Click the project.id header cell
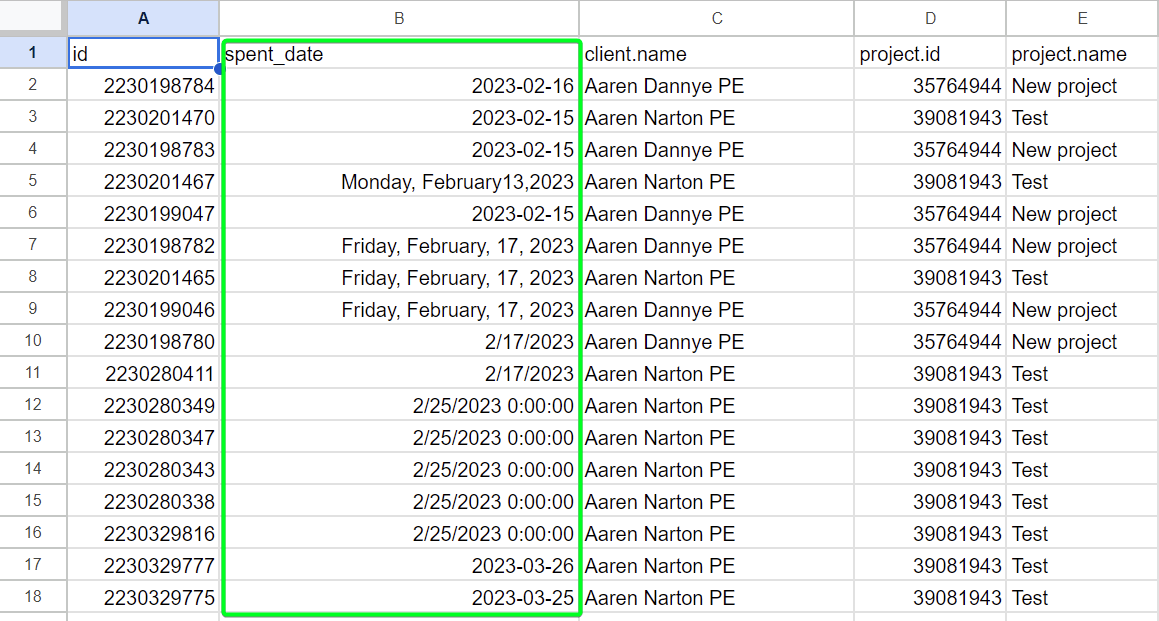Viewport: 1159px width, 621px height. (x=930, y=55)
